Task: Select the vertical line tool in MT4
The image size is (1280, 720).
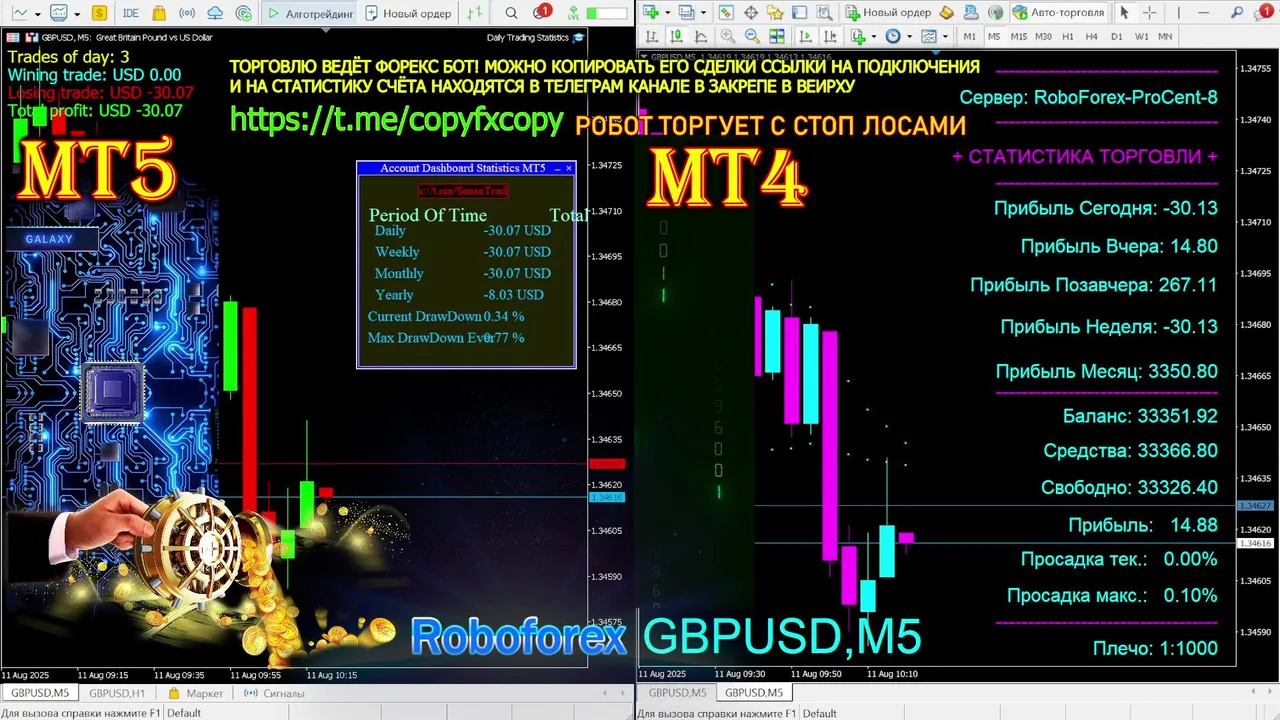Action: (x=1178, y=12)
